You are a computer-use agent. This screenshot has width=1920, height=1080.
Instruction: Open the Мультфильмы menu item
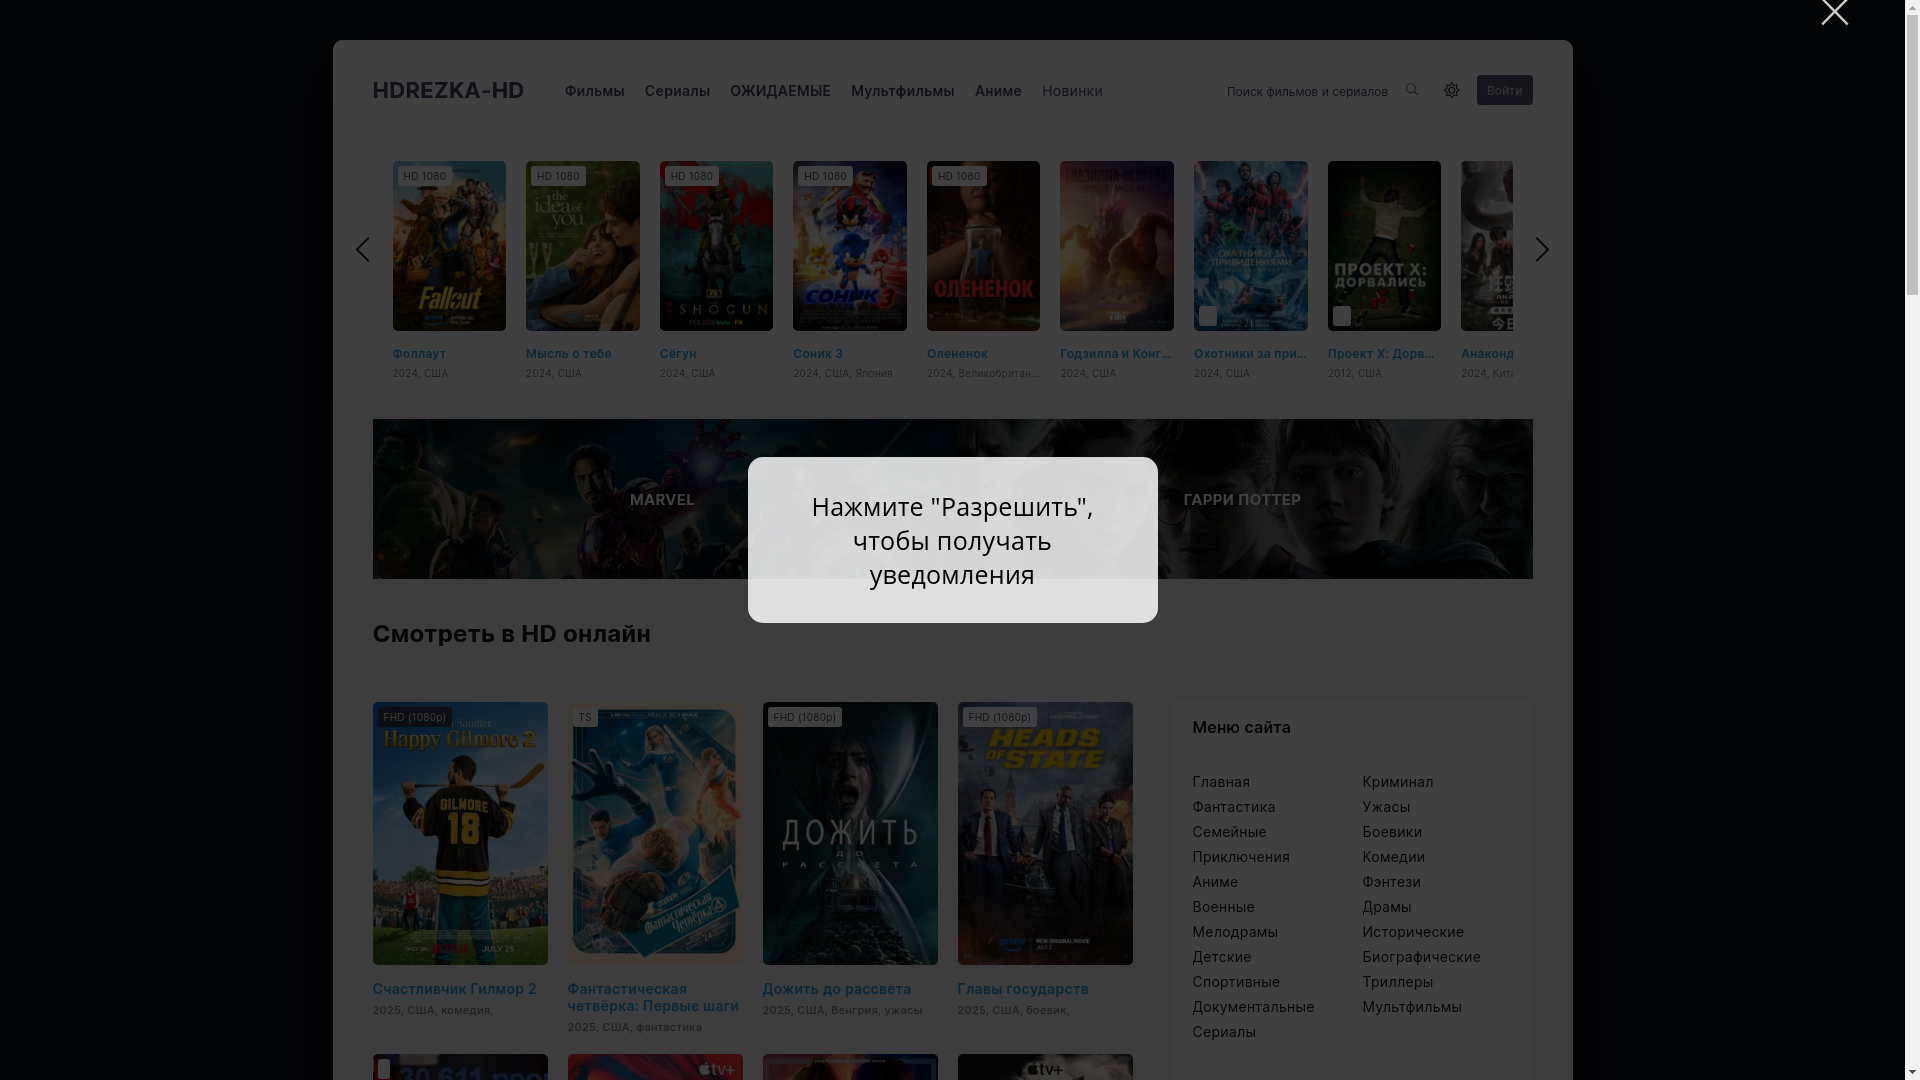902,91
